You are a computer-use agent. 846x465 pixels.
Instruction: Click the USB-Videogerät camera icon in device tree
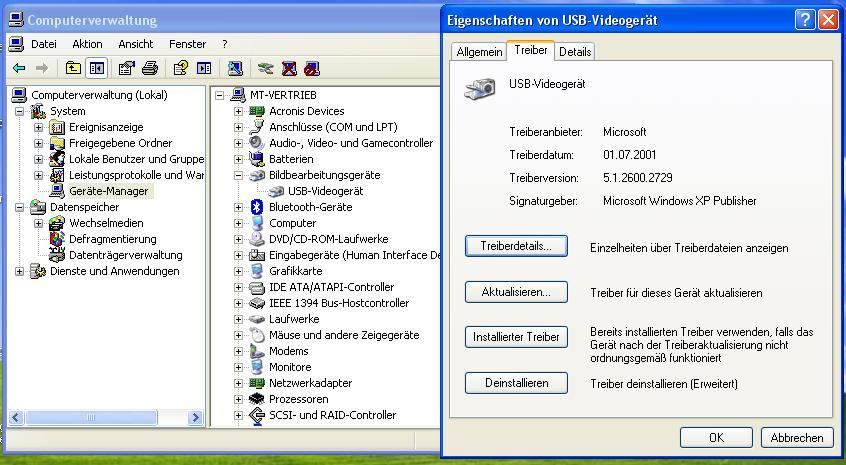pyautogui.click(x=276, y=191)
